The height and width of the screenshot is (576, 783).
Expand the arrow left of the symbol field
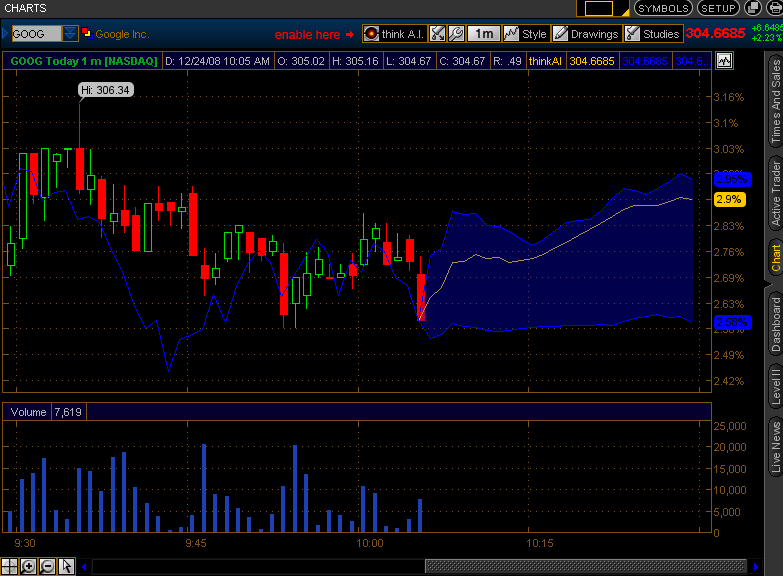(5, 33)
